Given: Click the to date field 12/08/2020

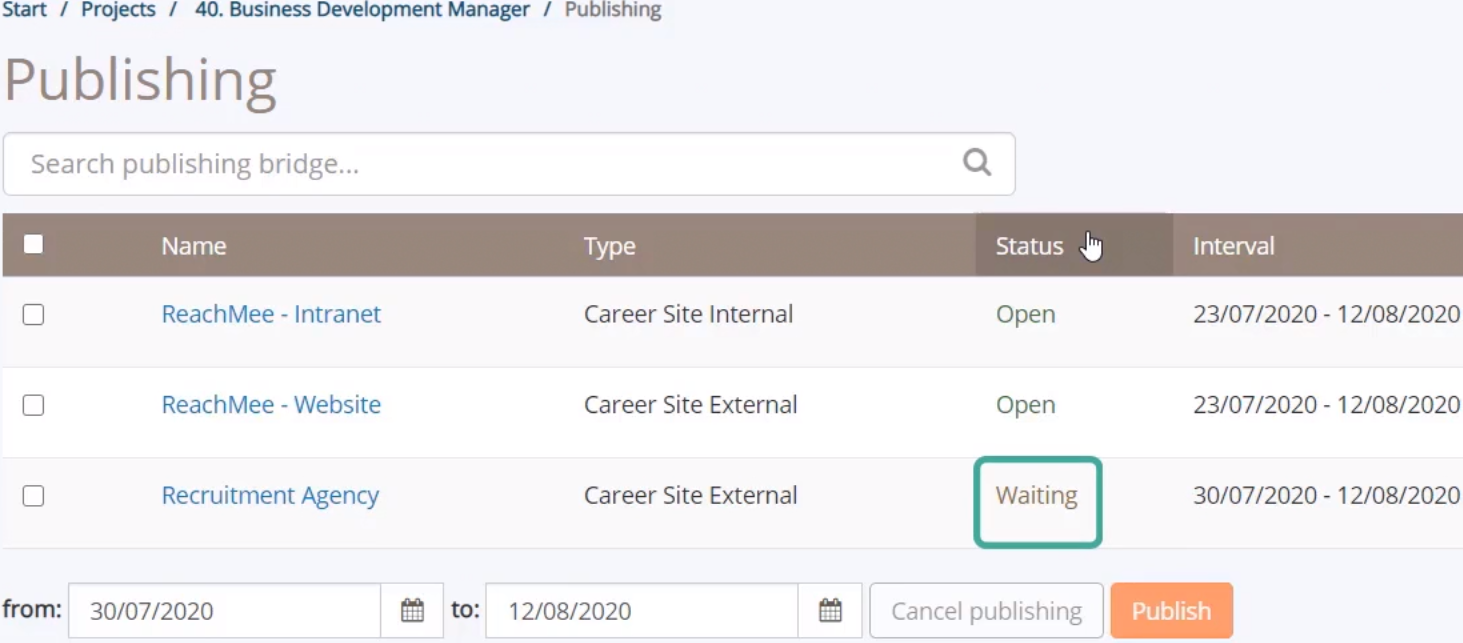Looking at the screenshot, I should [642, 611].
